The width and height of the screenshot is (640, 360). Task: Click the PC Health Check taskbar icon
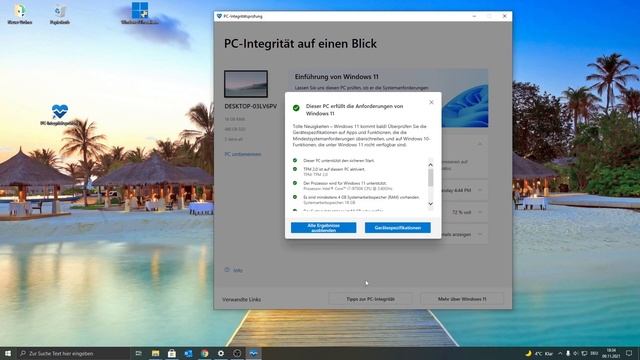pyautogui.click(x=253, y=353)
